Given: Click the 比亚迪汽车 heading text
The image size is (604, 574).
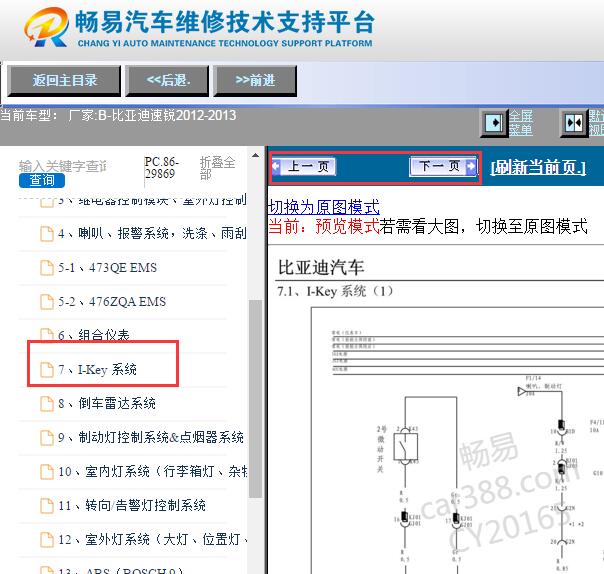Looking at the screenshot, I should coord(321,267).
